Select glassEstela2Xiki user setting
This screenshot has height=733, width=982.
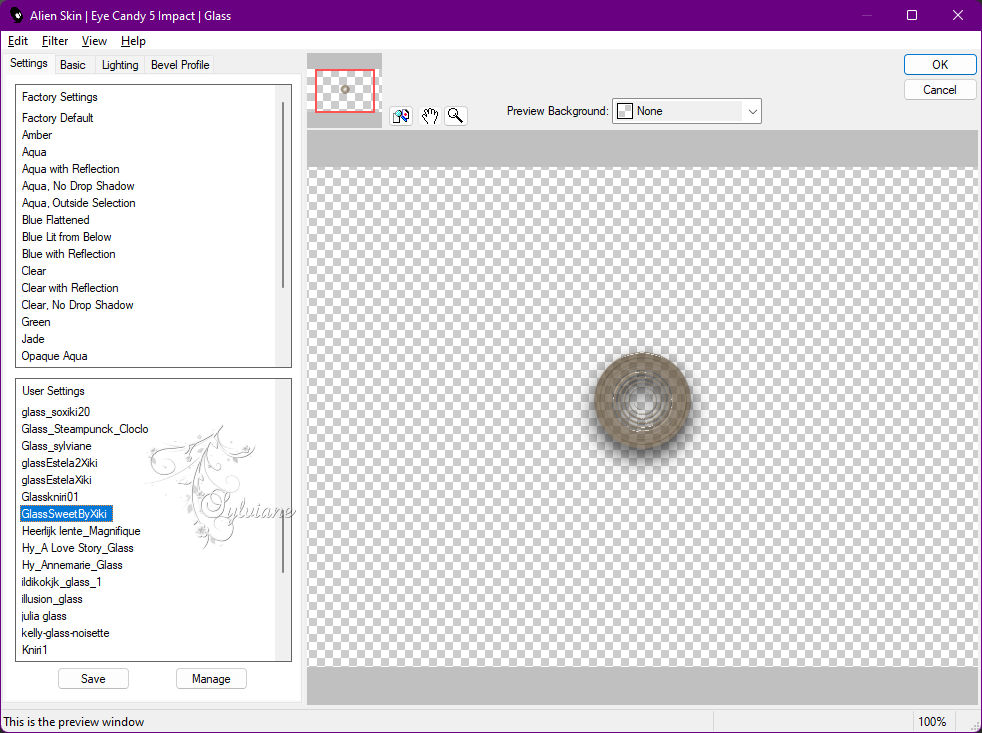point(59,462)
